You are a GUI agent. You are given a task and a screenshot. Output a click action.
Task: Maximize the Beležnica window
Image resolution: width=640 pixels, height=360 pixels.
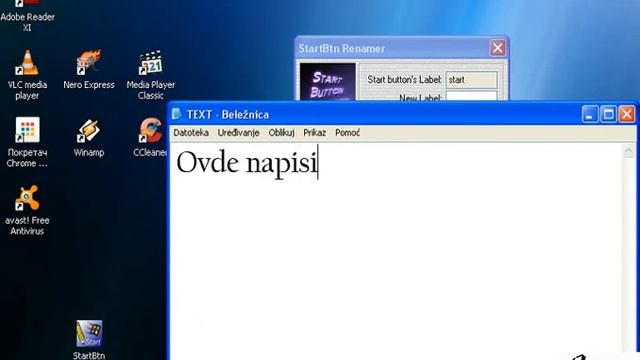(608, 114)
